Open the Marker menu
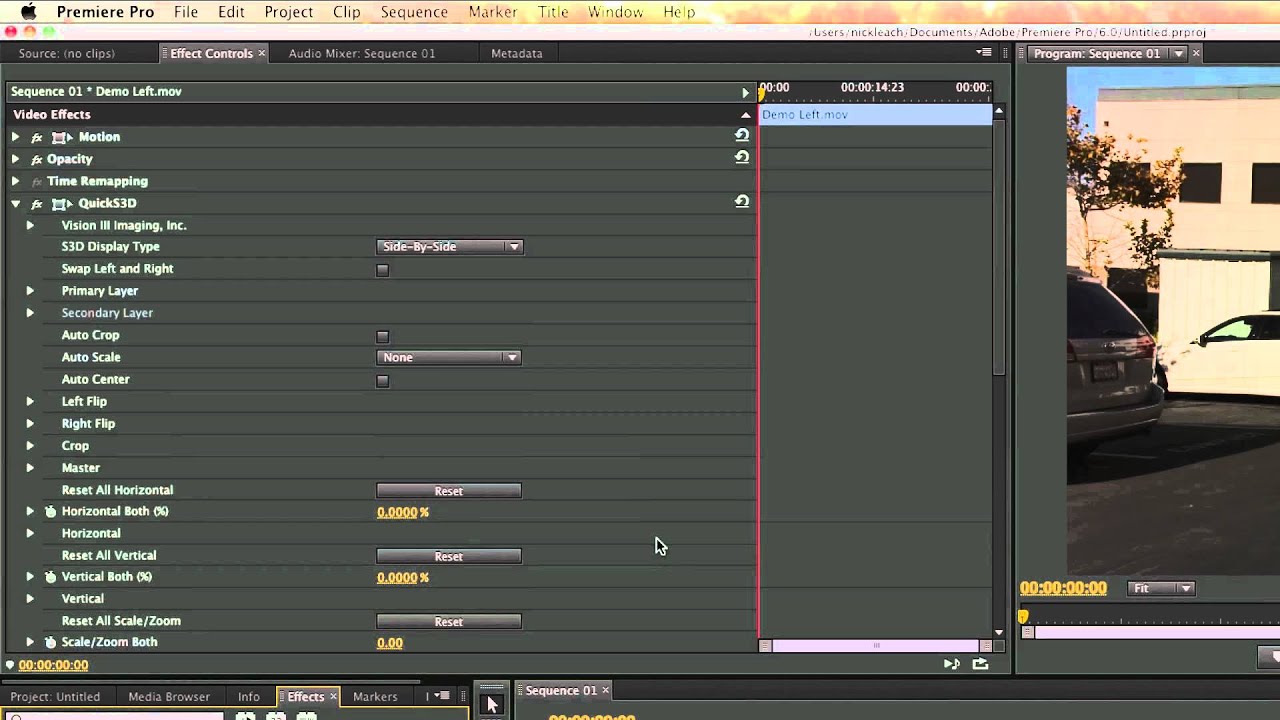Screen dimensions: 1280x720 click(x=493, y=12)
